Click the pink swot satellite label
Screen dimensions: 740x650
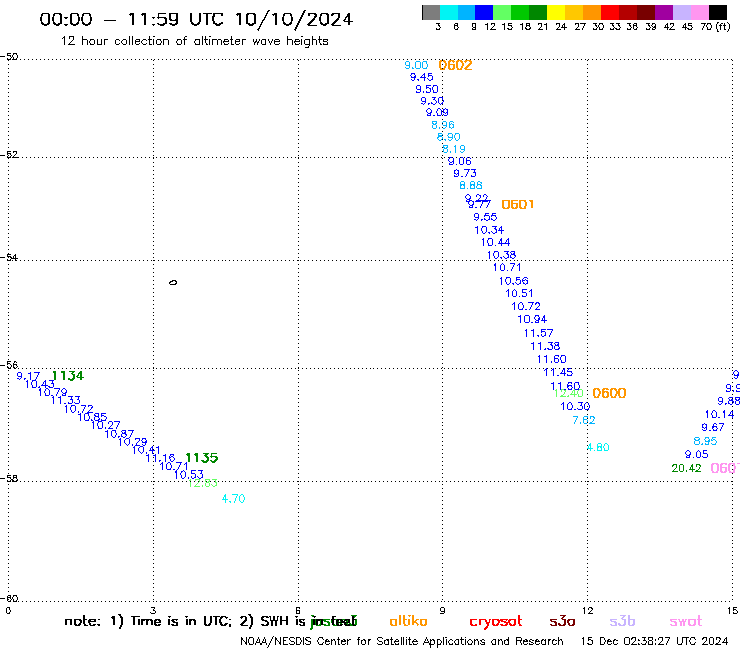[x=686, y=621]
